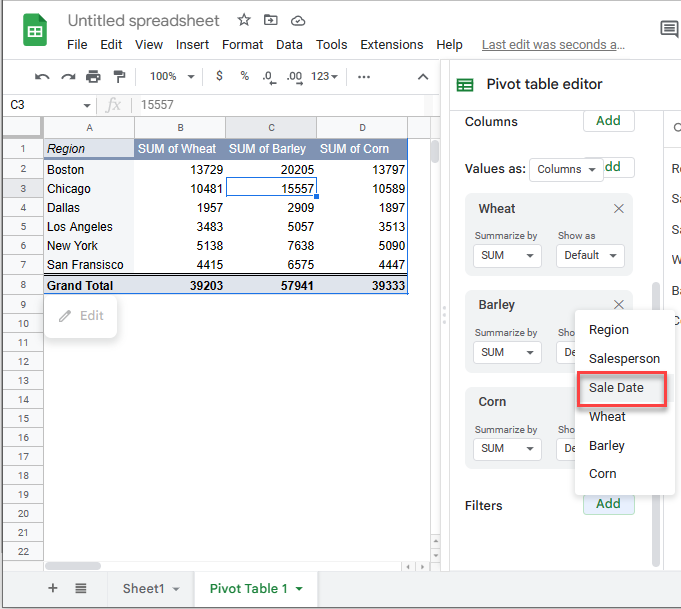Image resolution: width=681 pixels, height=609 pixels.
Task: Format the cell as currency
Action: coord(219,76)
